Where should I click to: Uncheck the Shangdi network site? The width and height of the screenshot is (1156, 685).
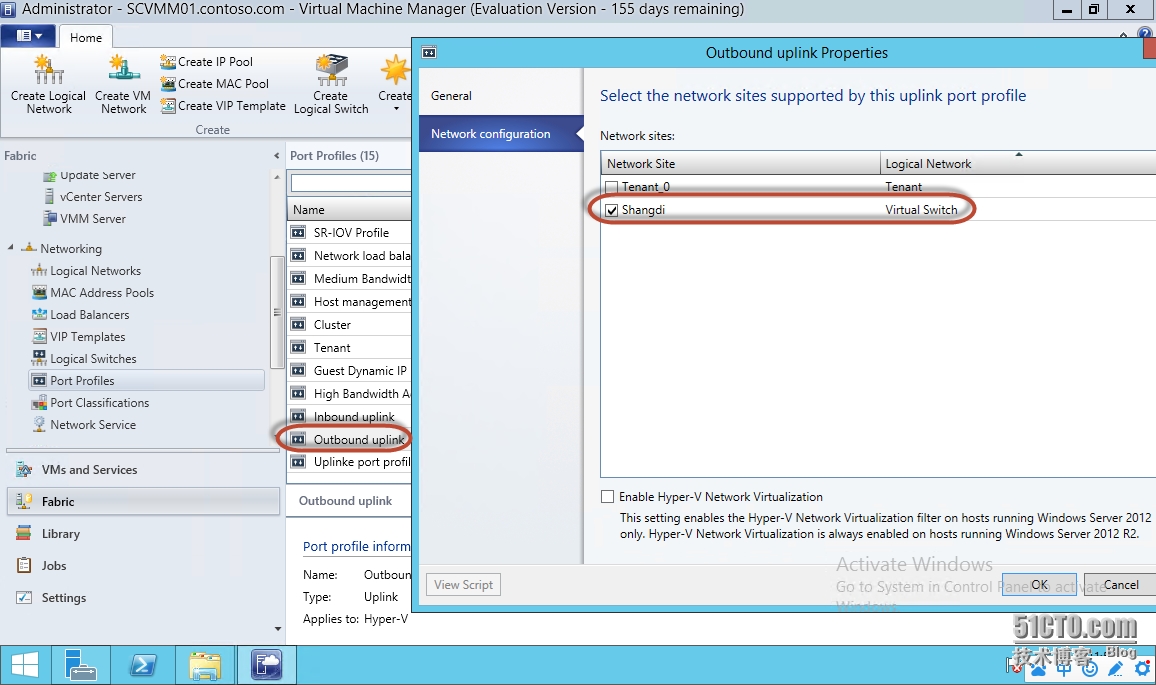pos(611,210)
